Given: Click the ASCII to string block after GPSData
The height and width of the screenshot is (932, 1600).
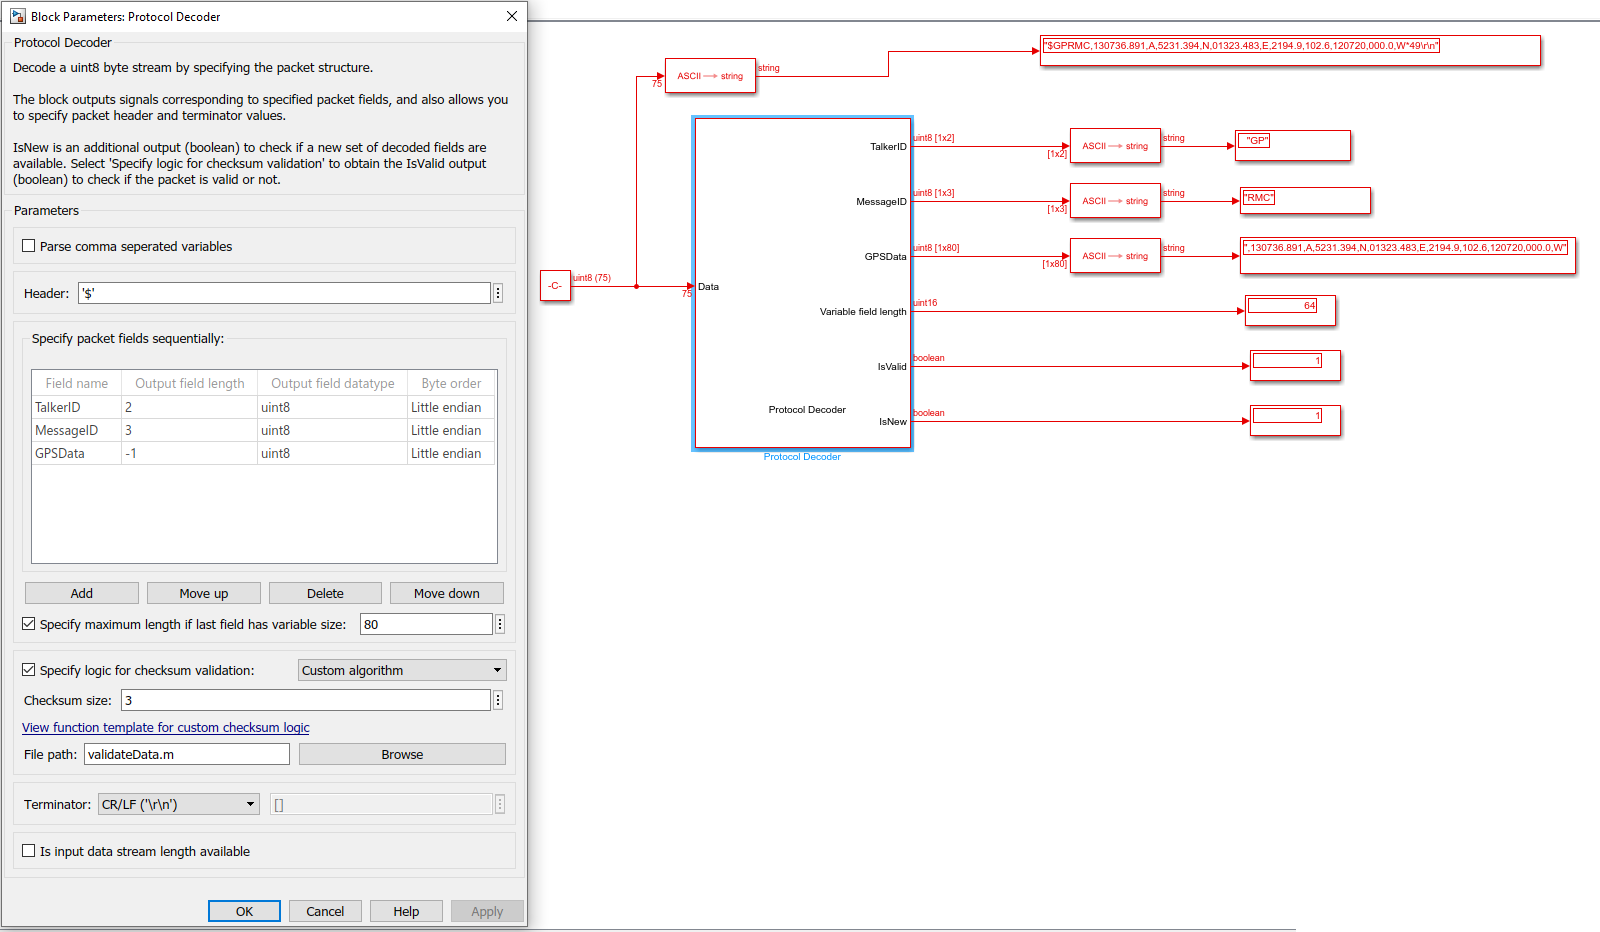Looking at the screenshot, I should (1114, 255).
